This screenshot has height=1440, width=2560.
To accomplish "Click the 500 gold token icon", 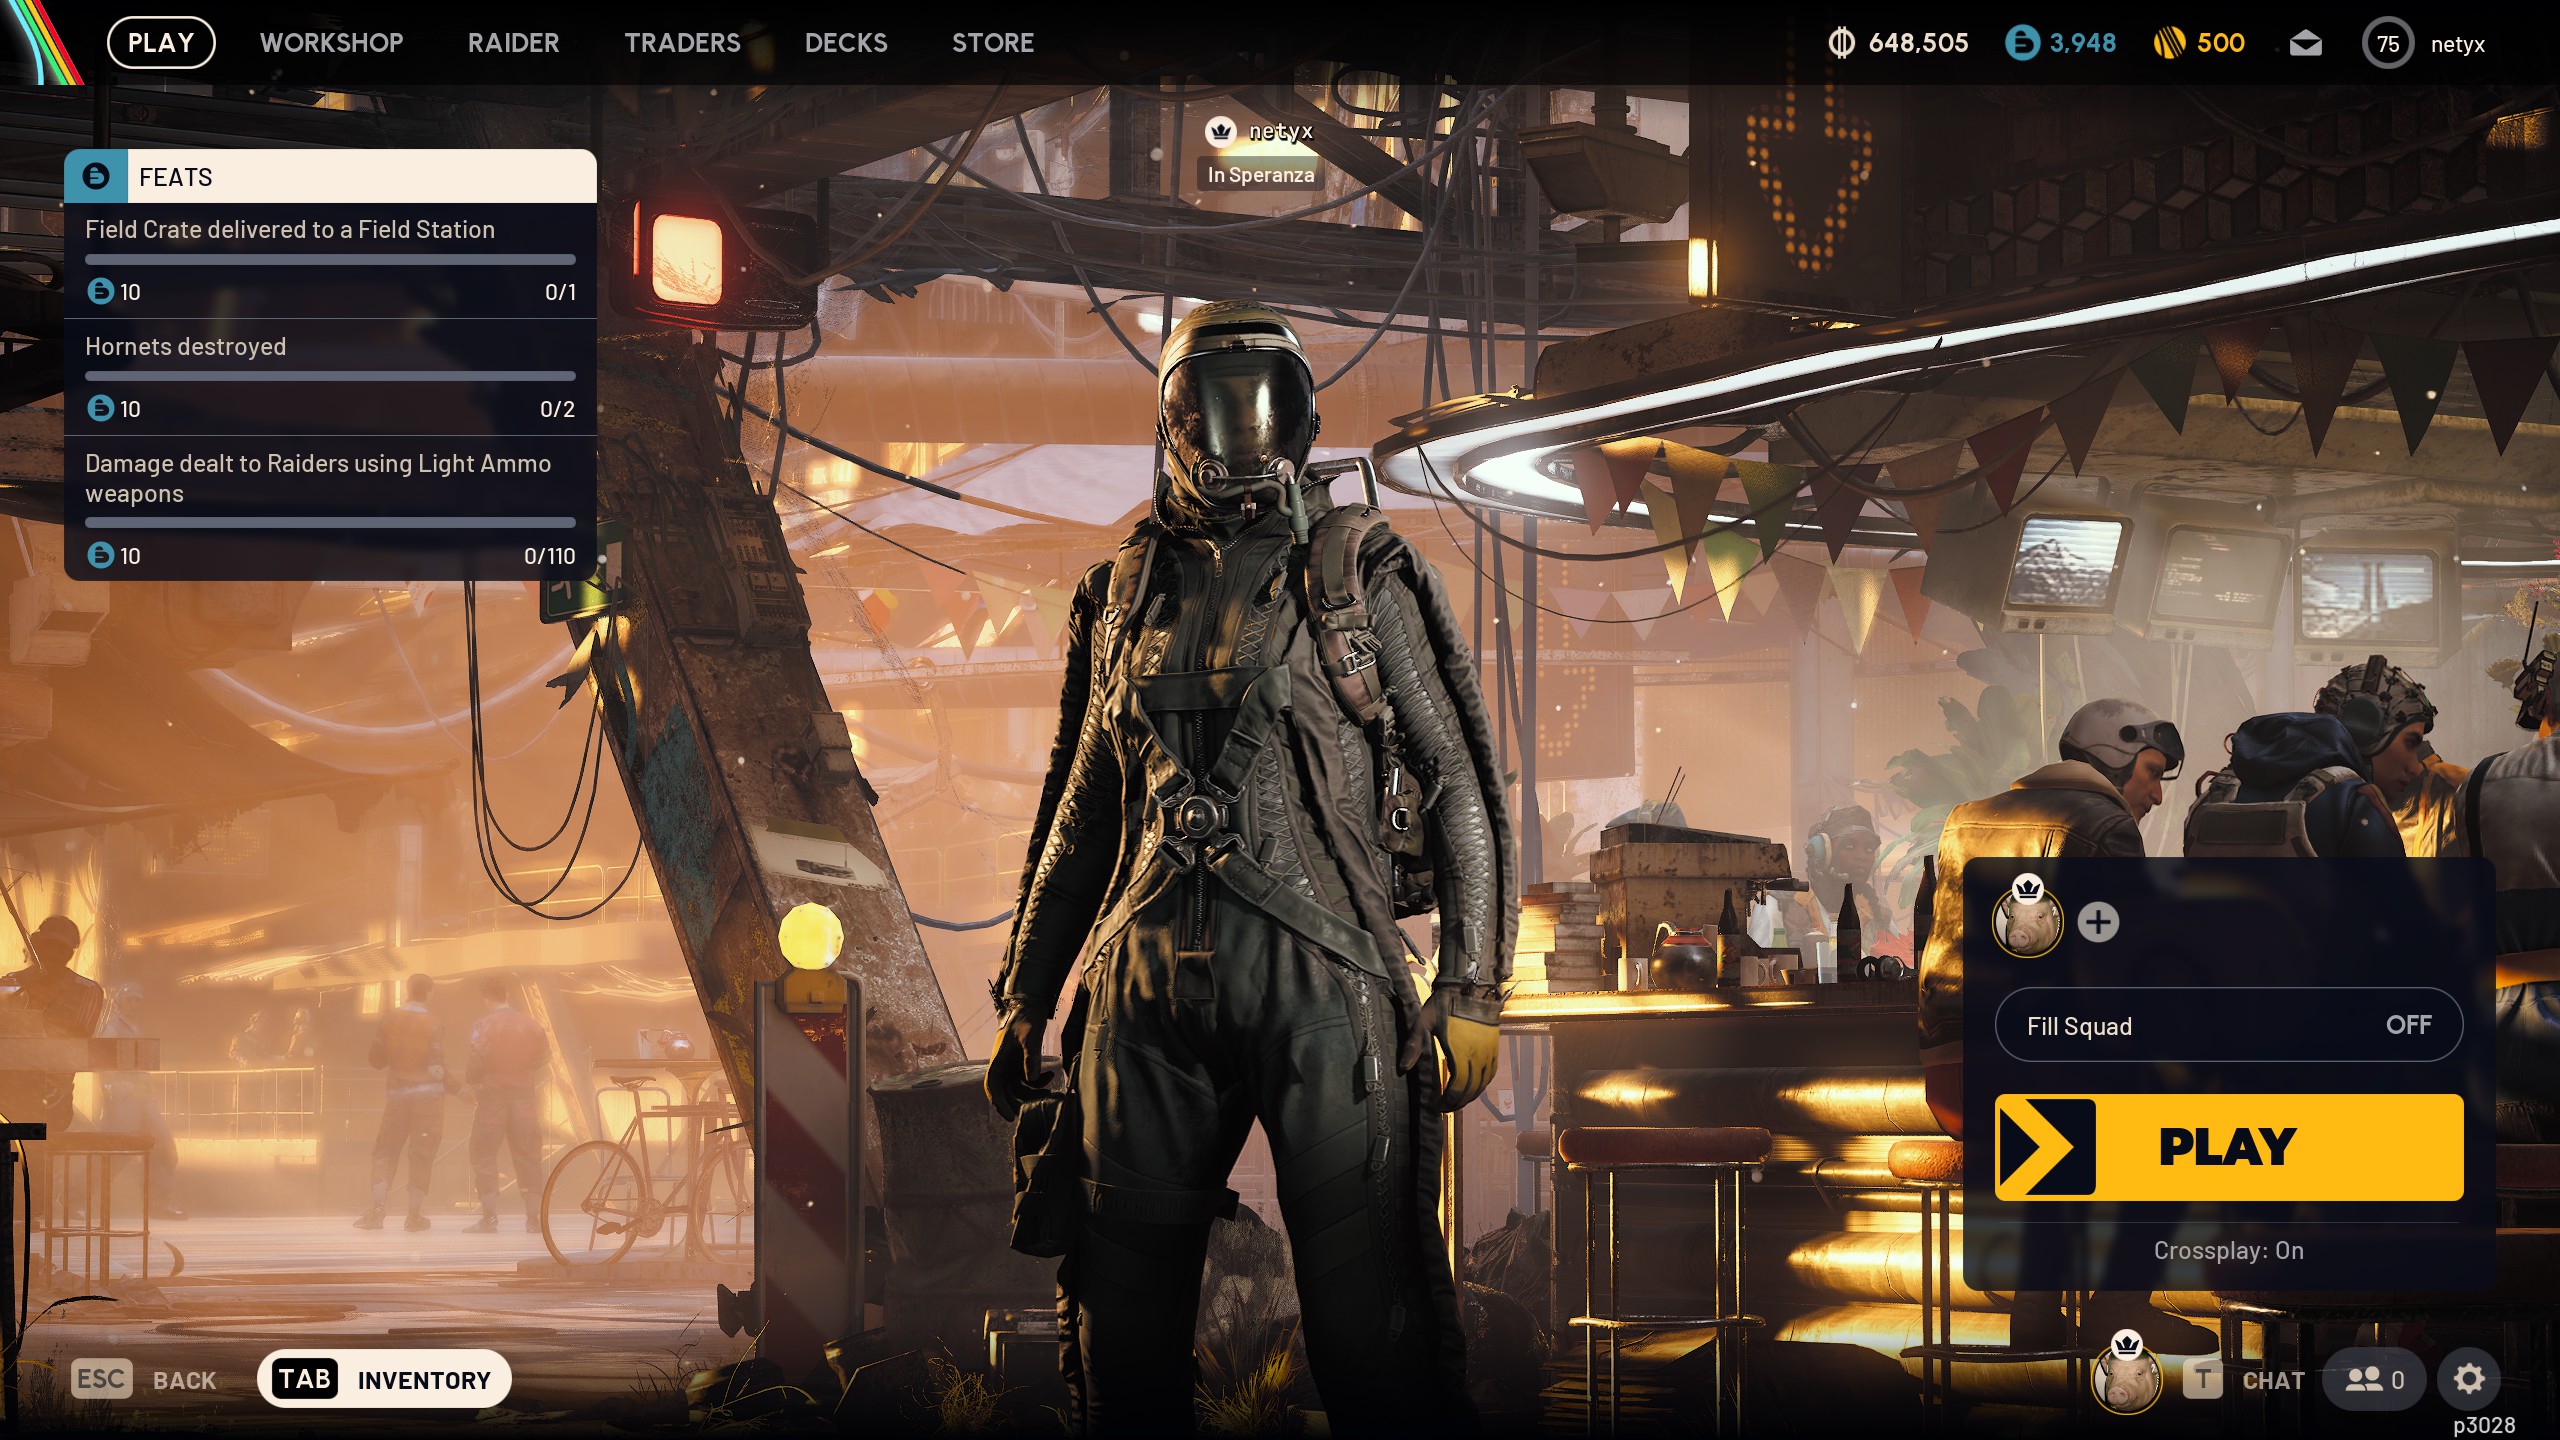I will (2169, 43).
